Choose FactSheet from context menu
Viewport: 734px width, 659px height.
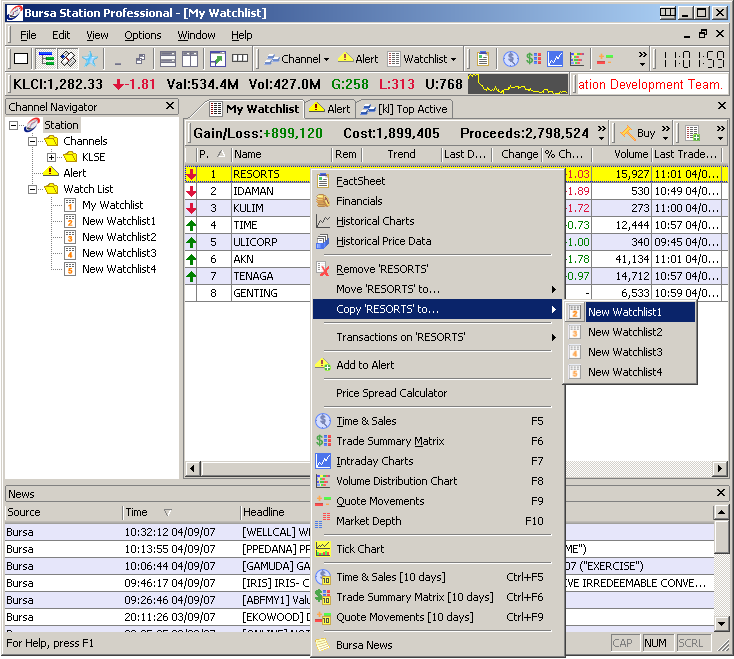(438, 181)
